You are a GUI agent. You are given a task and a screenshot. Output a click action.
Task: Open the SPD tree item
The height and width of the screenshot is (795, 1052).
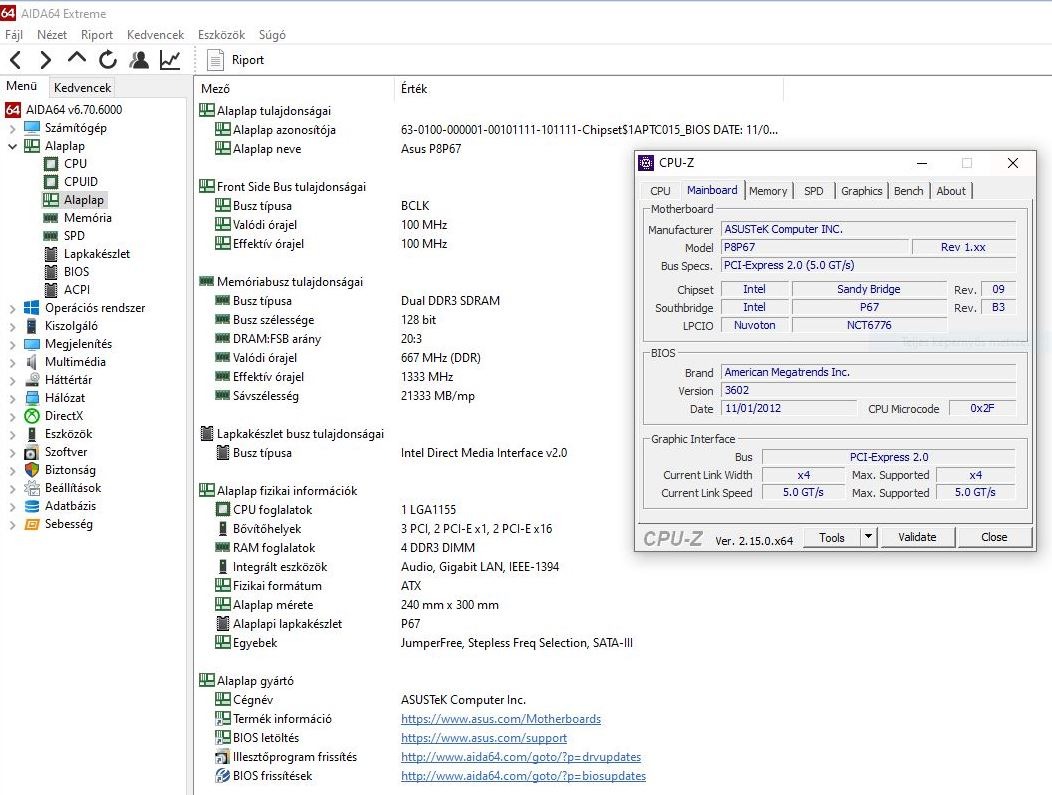[74, 236]
